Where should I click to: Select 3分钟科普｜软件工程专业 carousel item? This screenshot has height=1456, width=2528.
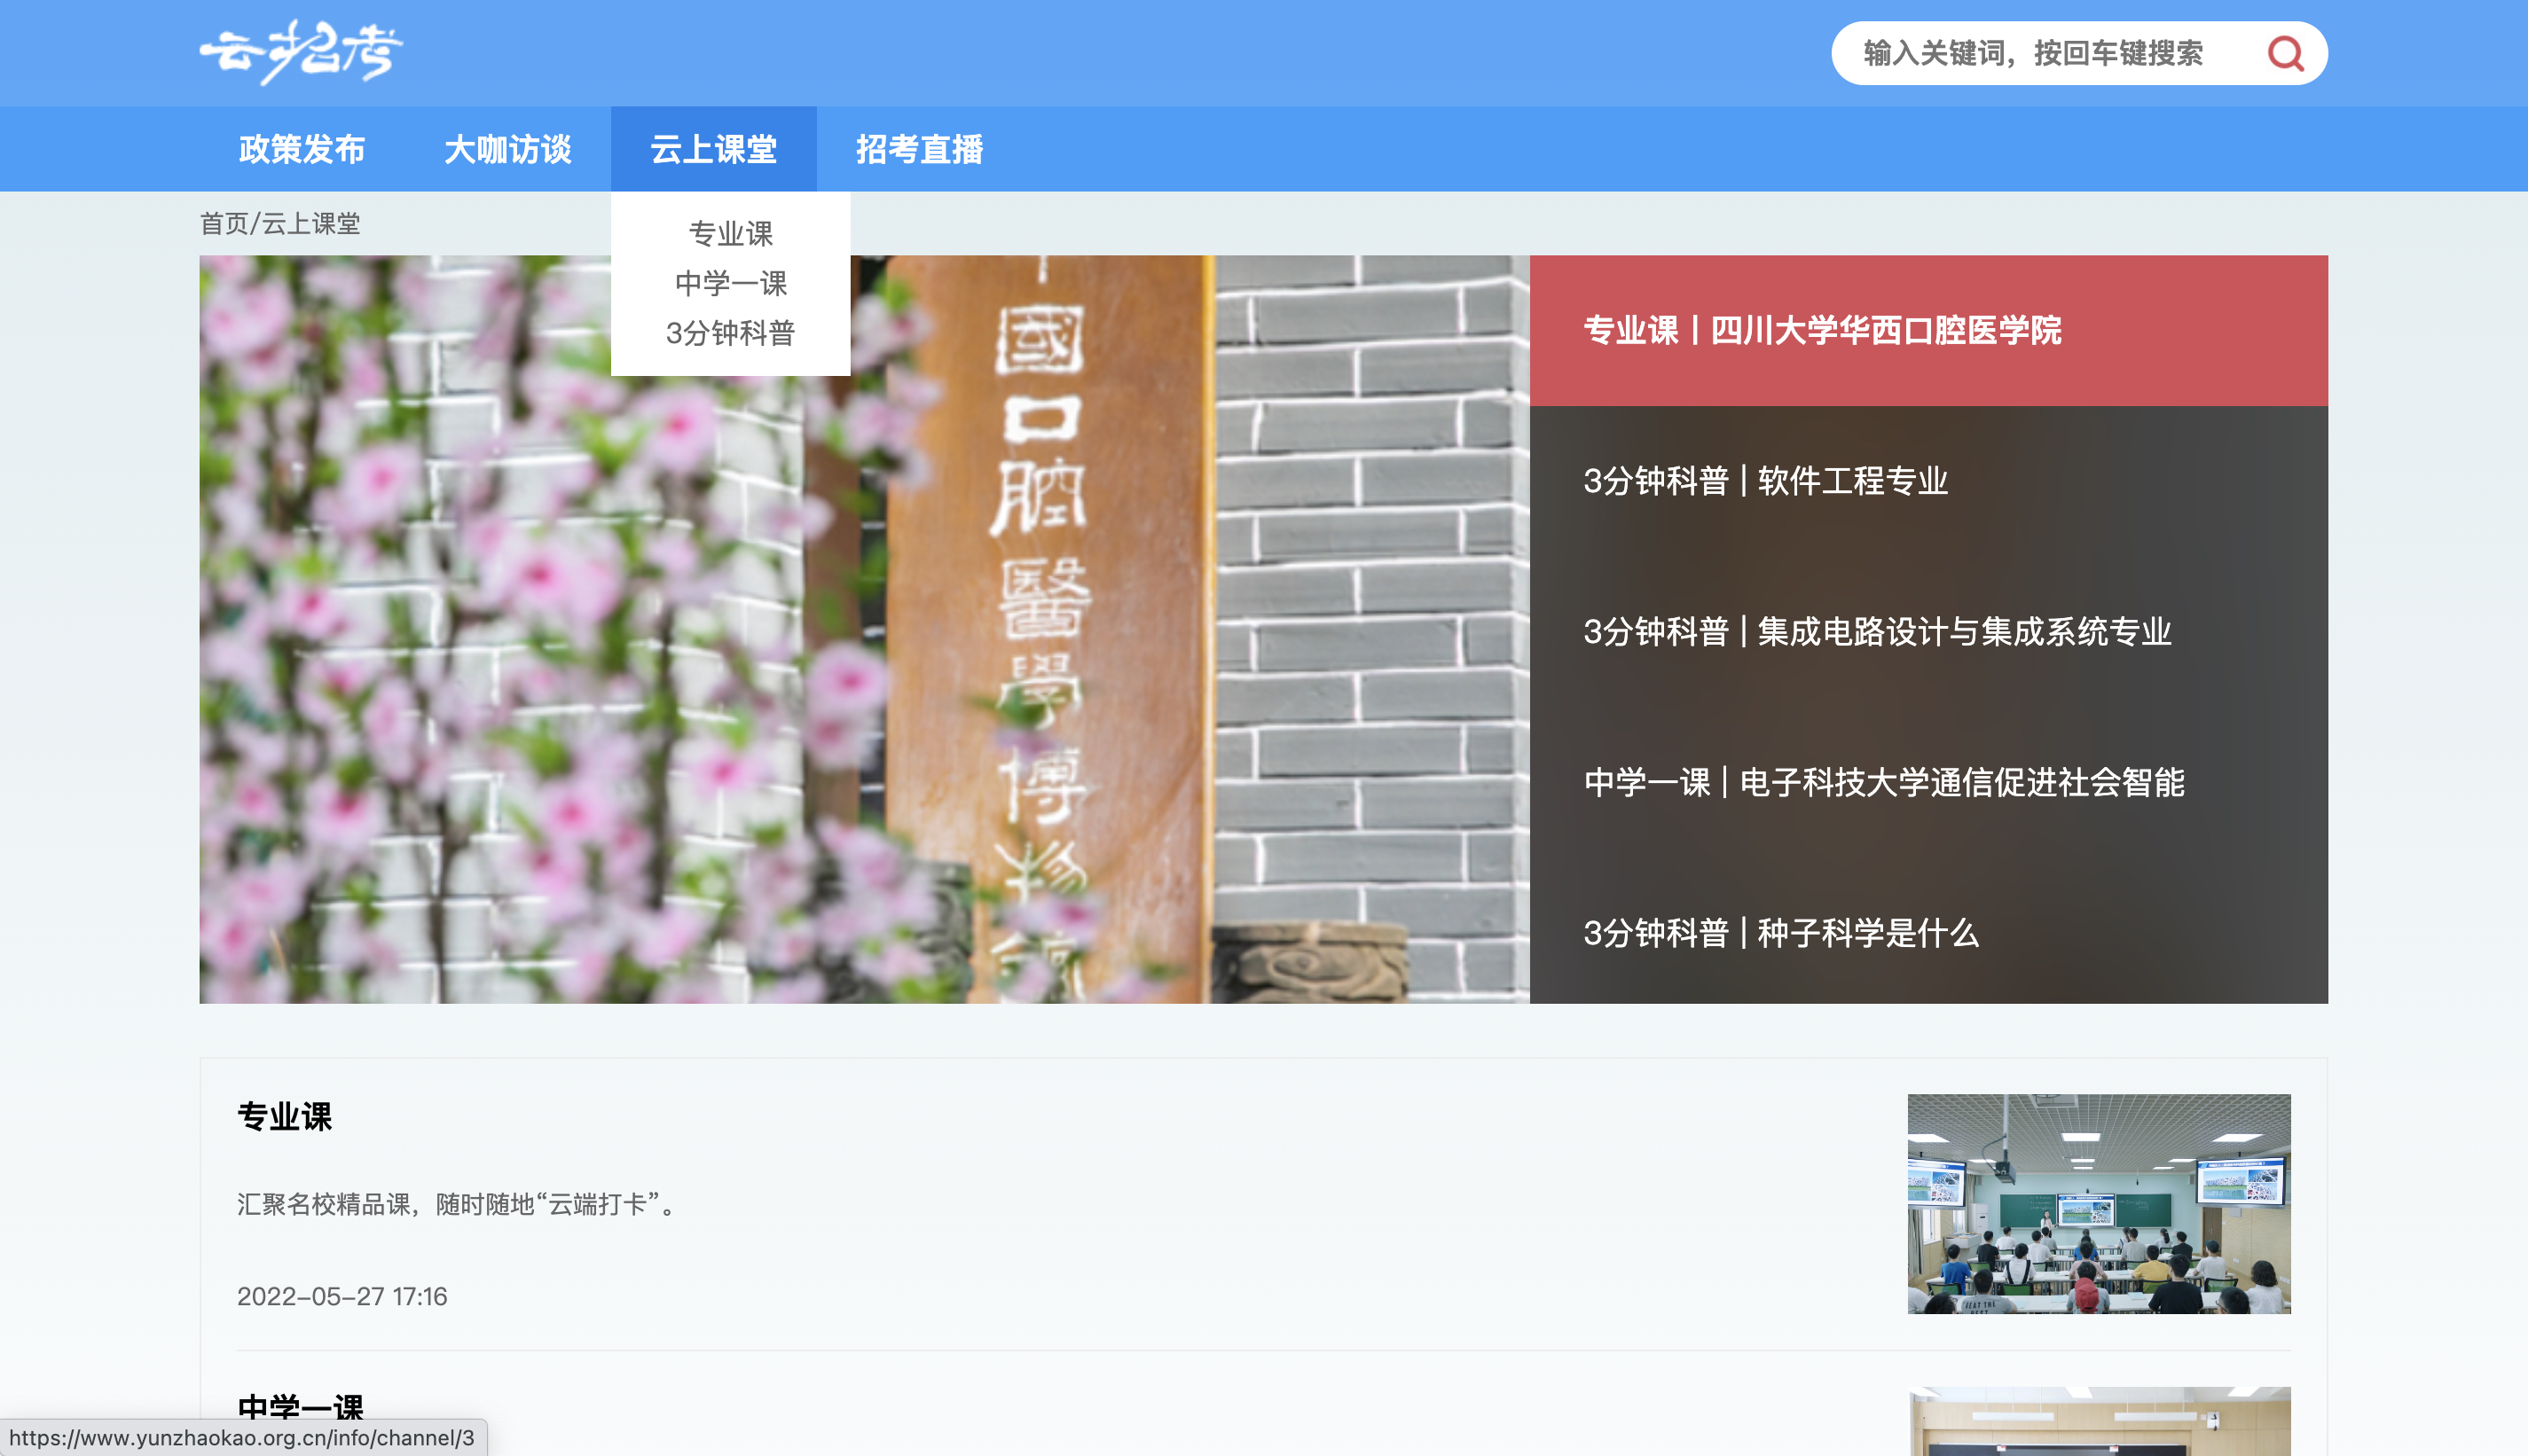pos(1928,481)
